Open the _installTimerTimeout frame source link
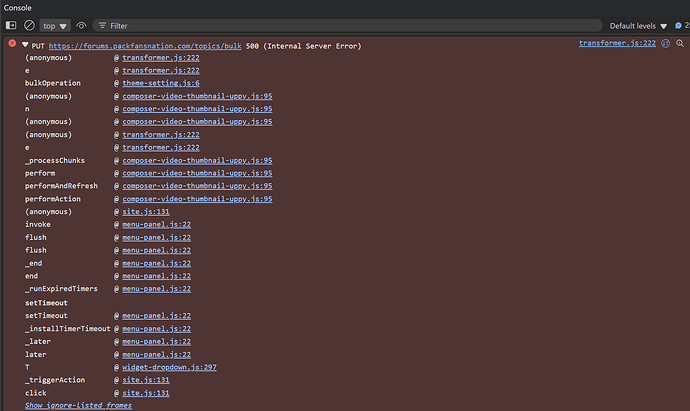Image resolution: width=690 pixels, height=411 pixels. [156, 329]
